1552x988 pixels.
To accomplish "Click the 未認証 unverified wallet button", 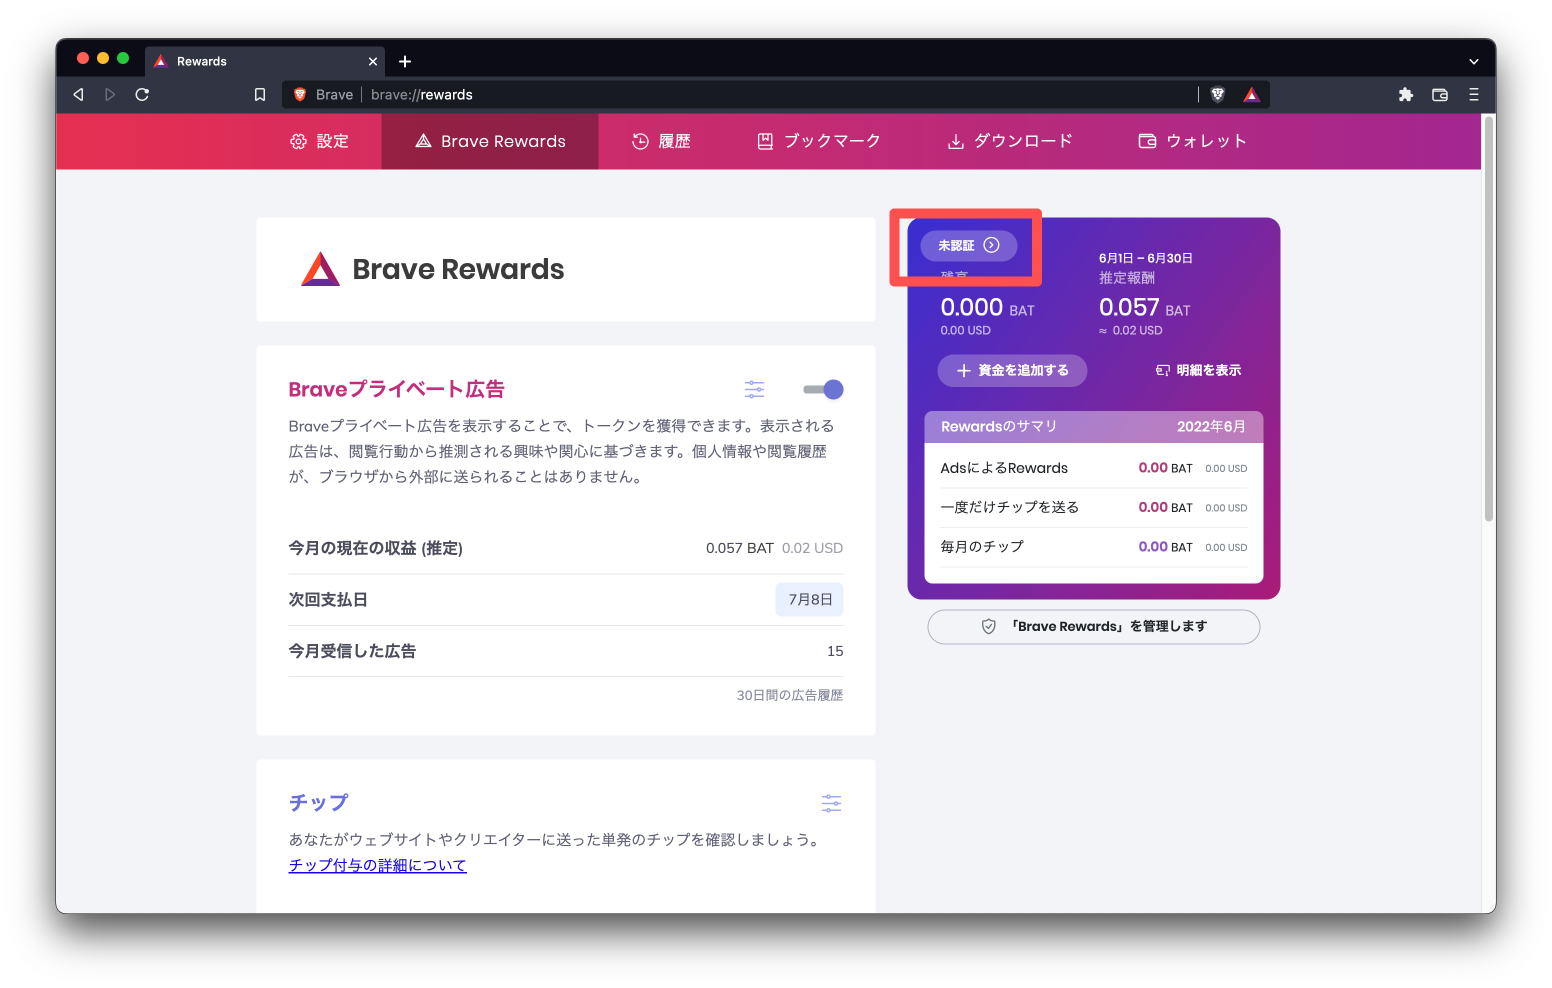I will click(968, 245).
